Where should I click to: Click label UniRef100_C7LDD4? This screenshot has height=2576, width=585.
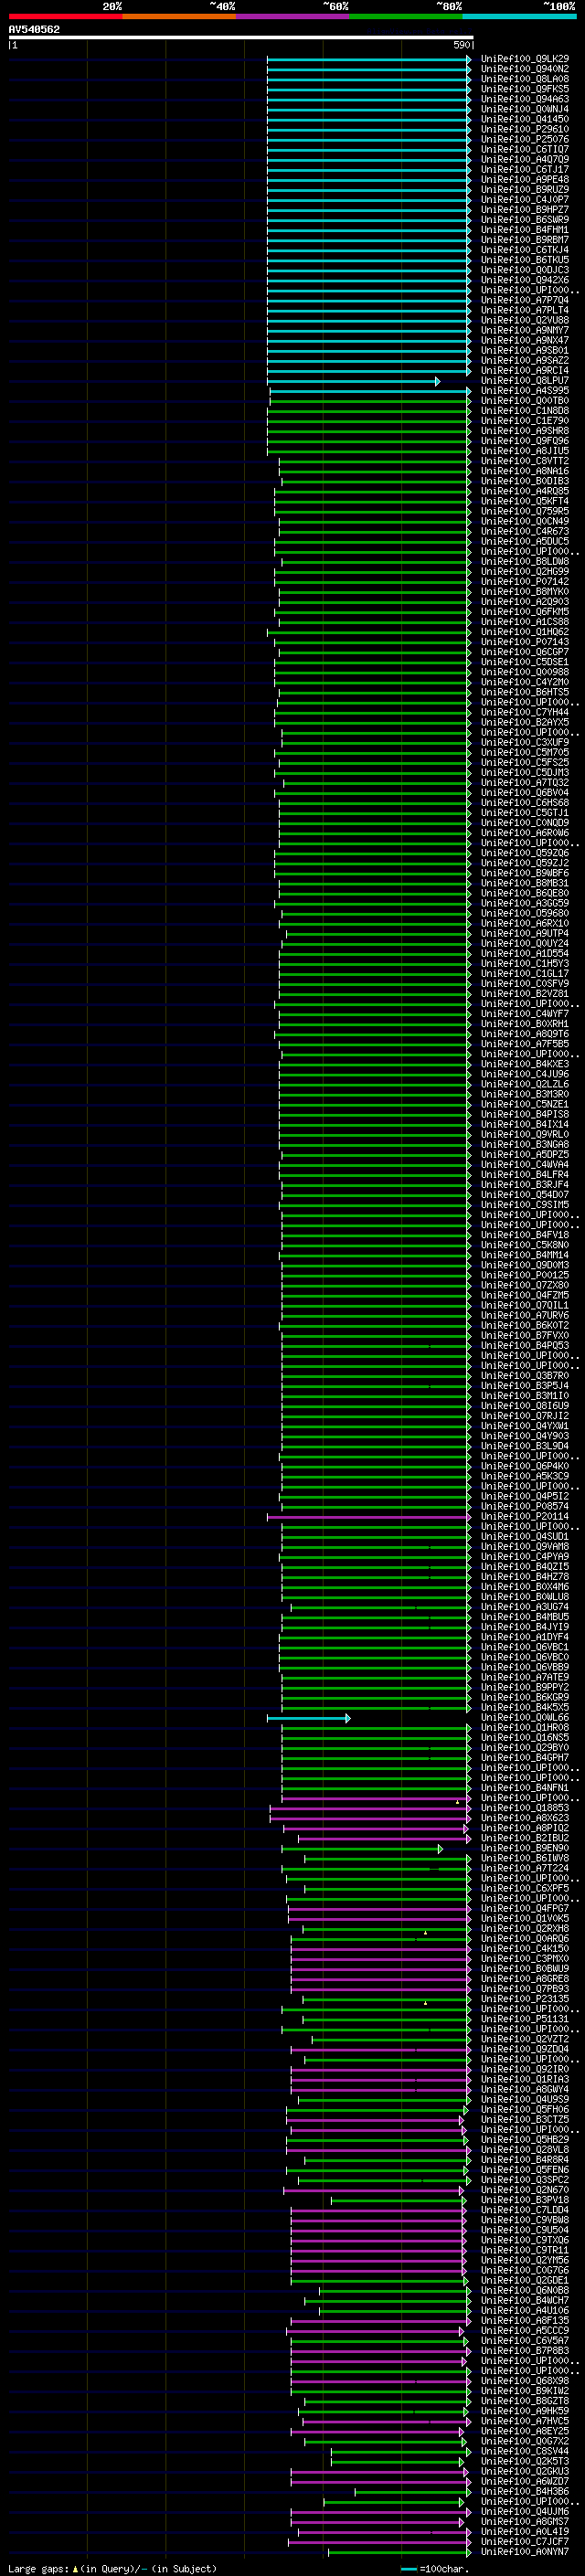525,2209
